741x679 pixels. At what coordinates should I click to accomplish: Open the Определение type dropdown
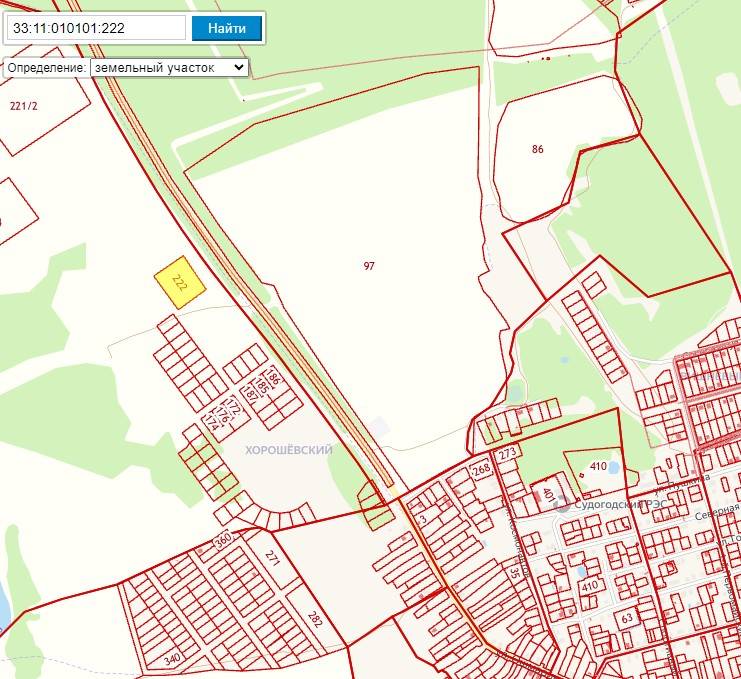tap(168, 67)
